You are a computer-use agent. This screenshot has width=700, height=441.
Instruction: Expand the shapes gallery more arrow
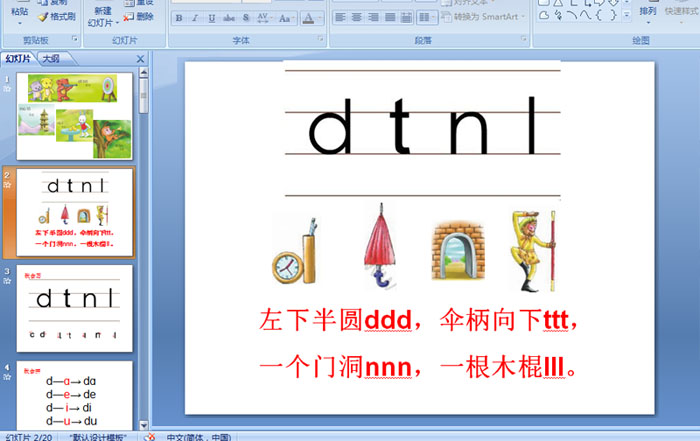pyautogui.click(x=627, y=15)
